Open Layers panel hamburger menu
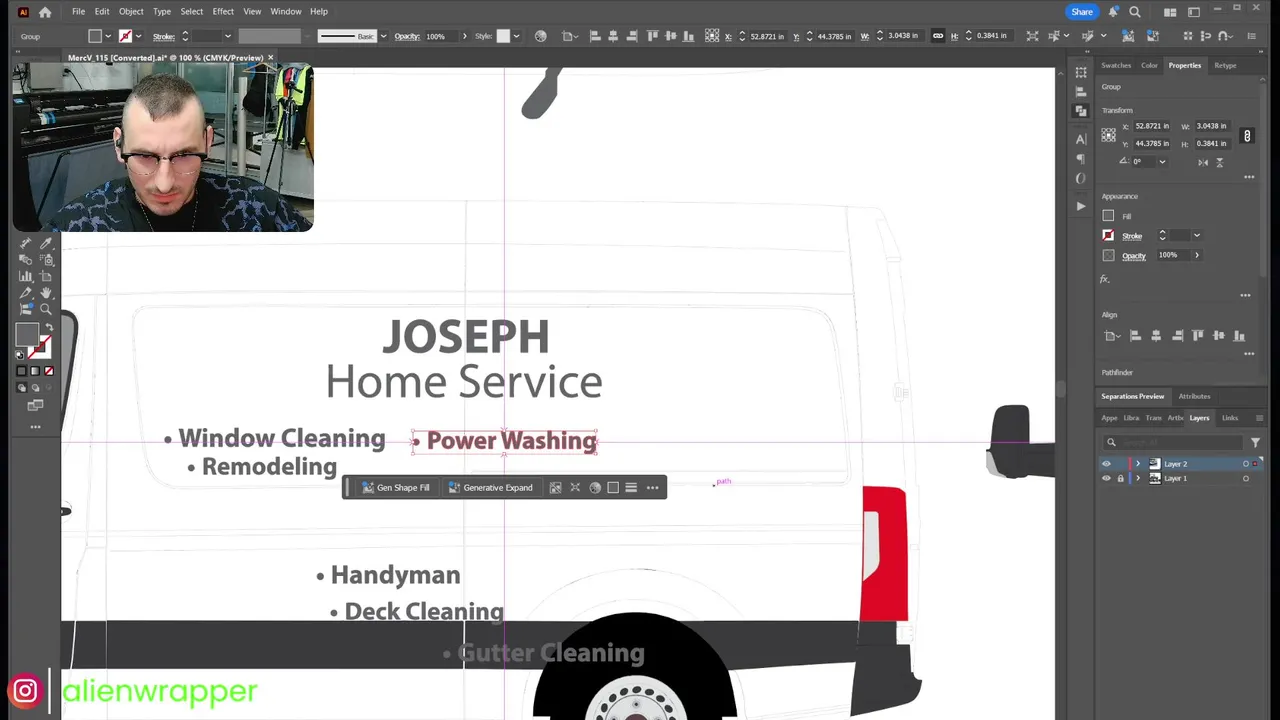This screenshot has height=720, width=1280. click(1259, 418)
